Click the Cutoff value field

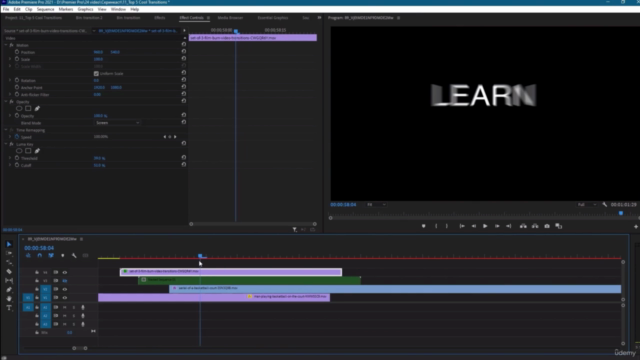99,165
